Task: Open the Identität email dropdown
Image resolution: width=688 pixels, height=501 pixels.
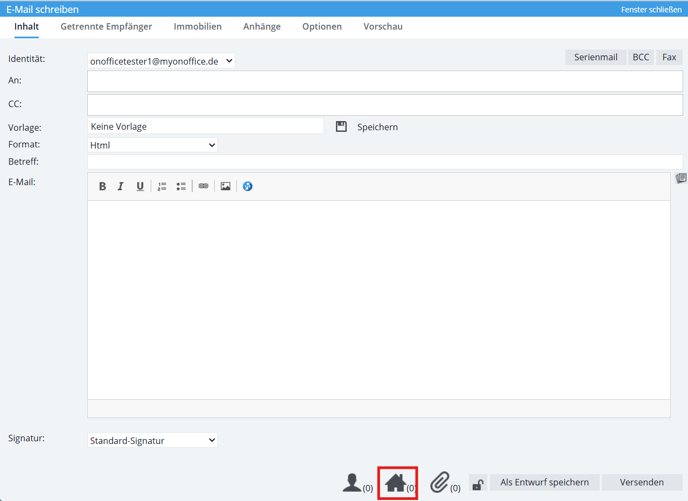Action: coord(161,61)
